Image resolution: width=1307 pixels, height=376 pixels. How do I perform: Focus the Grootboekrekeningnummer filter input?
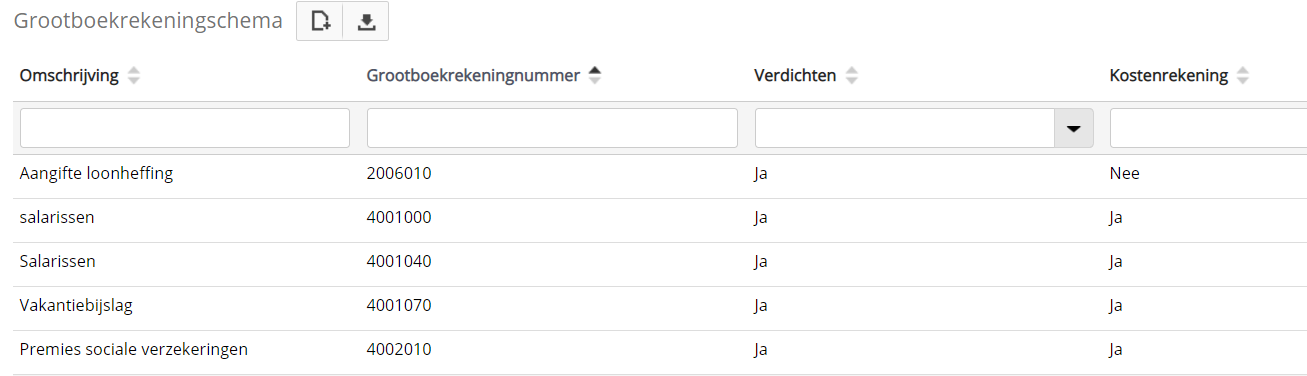(552, 128)
